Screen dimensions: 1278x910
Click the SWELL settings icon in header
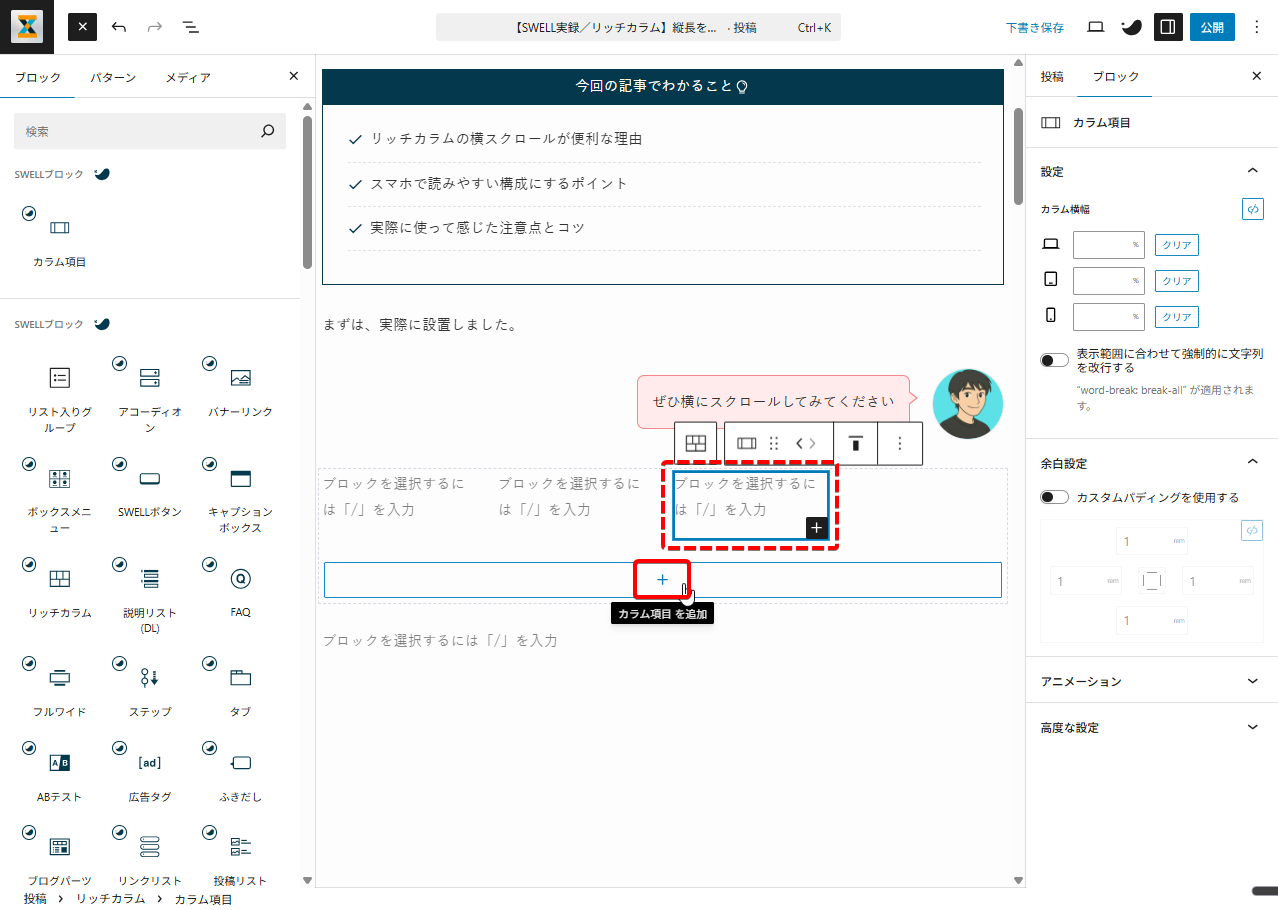tap(1131, 27)
